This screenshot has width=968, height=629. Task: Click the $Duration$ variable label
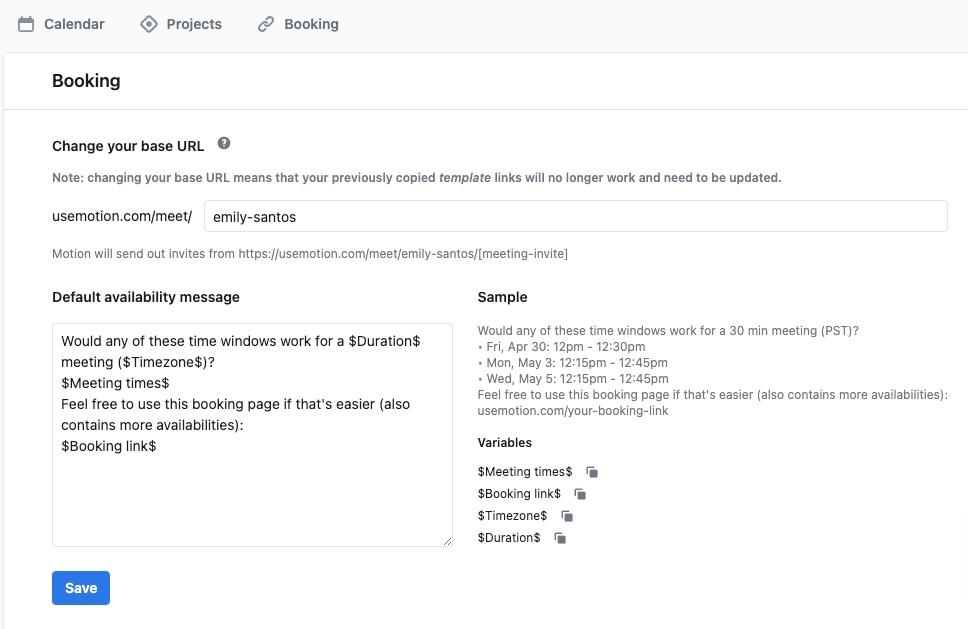[509, 538]
